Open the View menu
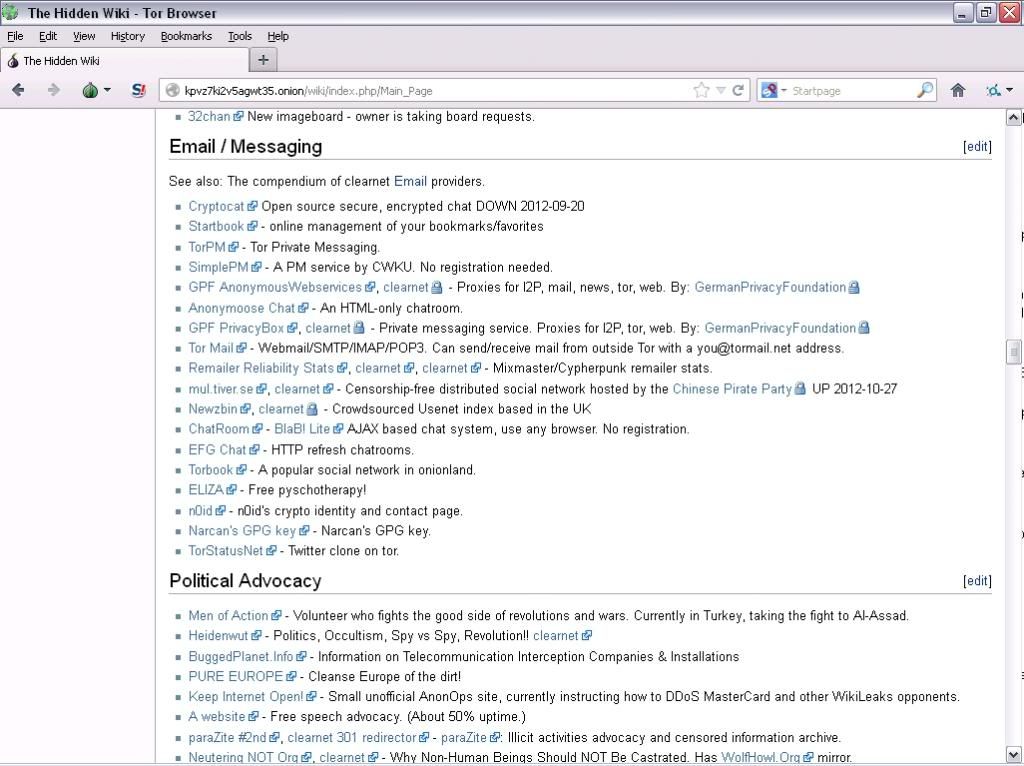This screenshot has height=766, width=1024. point(84,36)
